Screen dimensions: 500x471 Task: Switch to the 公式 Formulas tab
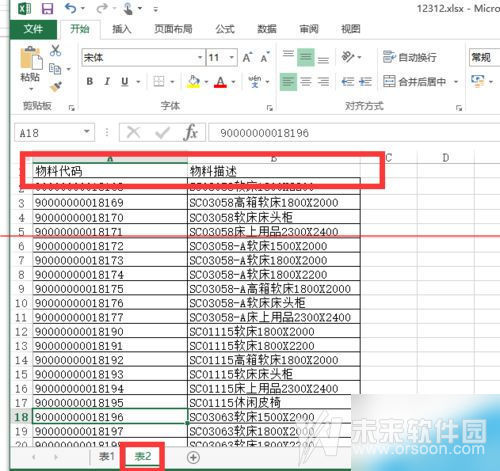(225, 29)
